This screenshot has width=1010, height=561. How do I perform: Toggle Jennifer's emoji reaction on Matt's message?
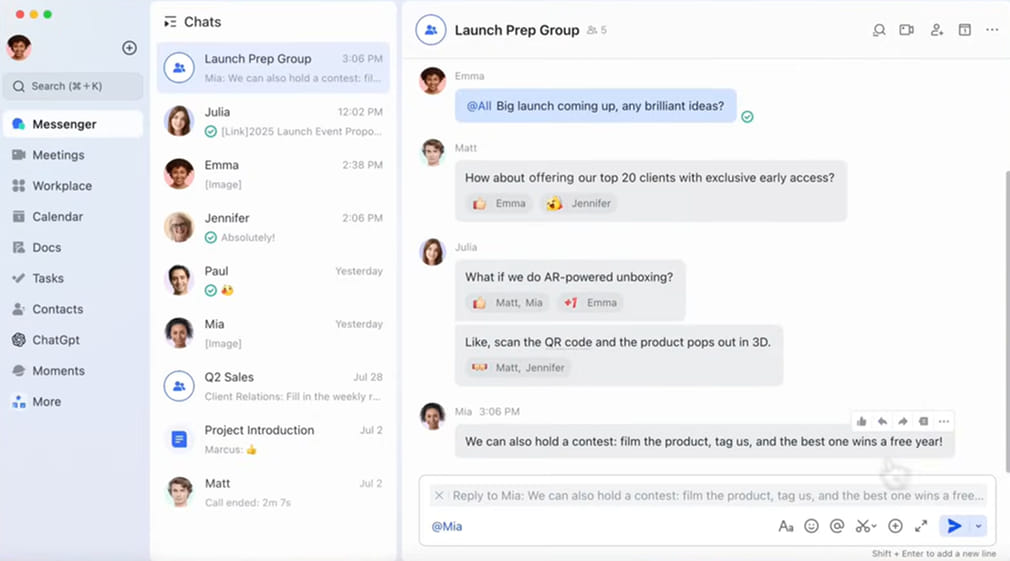pos(579,203)
